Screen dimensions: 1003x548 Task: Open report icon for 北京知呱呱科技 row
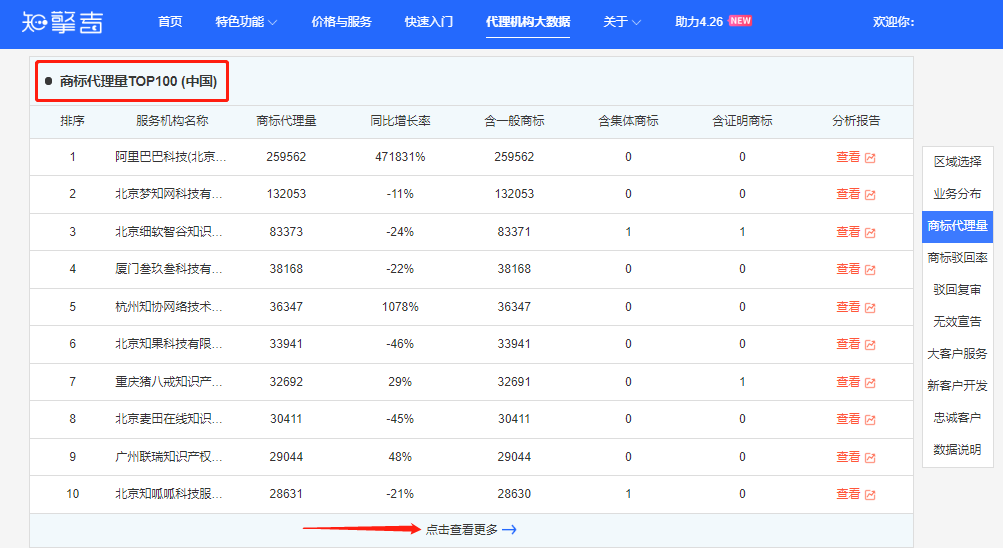coord(870,494)
